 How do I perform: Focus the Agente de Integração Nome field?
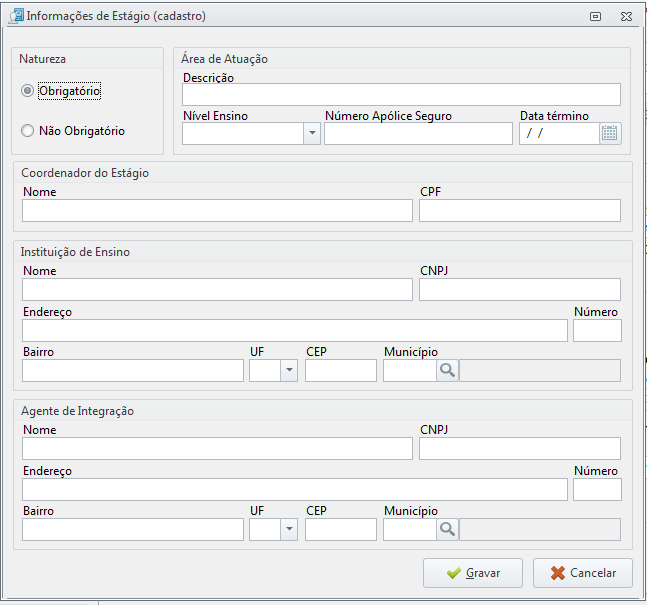pyautogui.click(x=217, y=449)
